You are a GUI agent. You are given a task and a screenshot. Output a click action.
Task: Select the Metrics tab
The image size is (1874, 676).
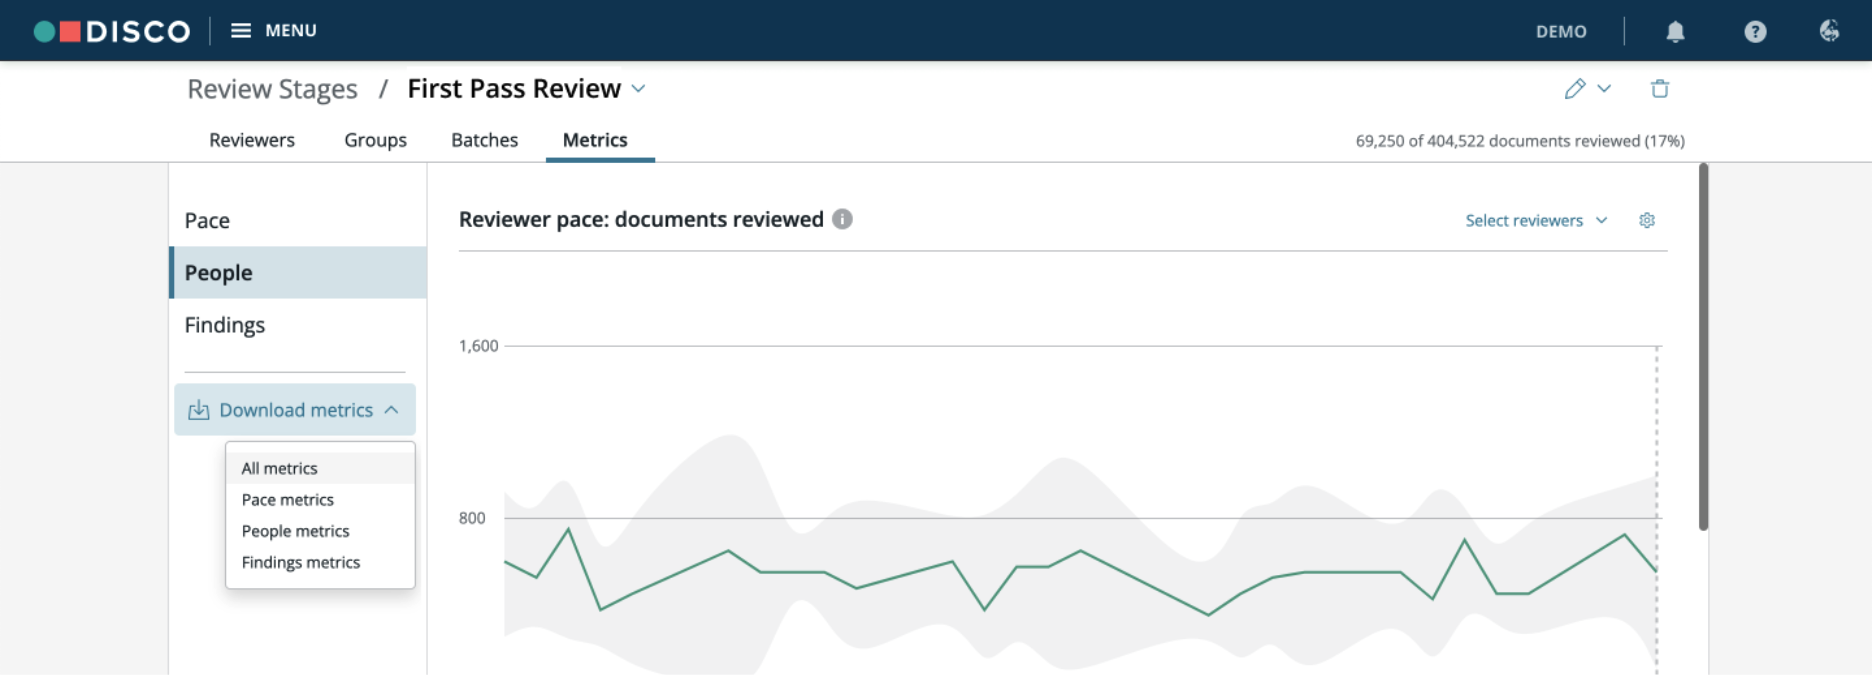tap(595, 140)
